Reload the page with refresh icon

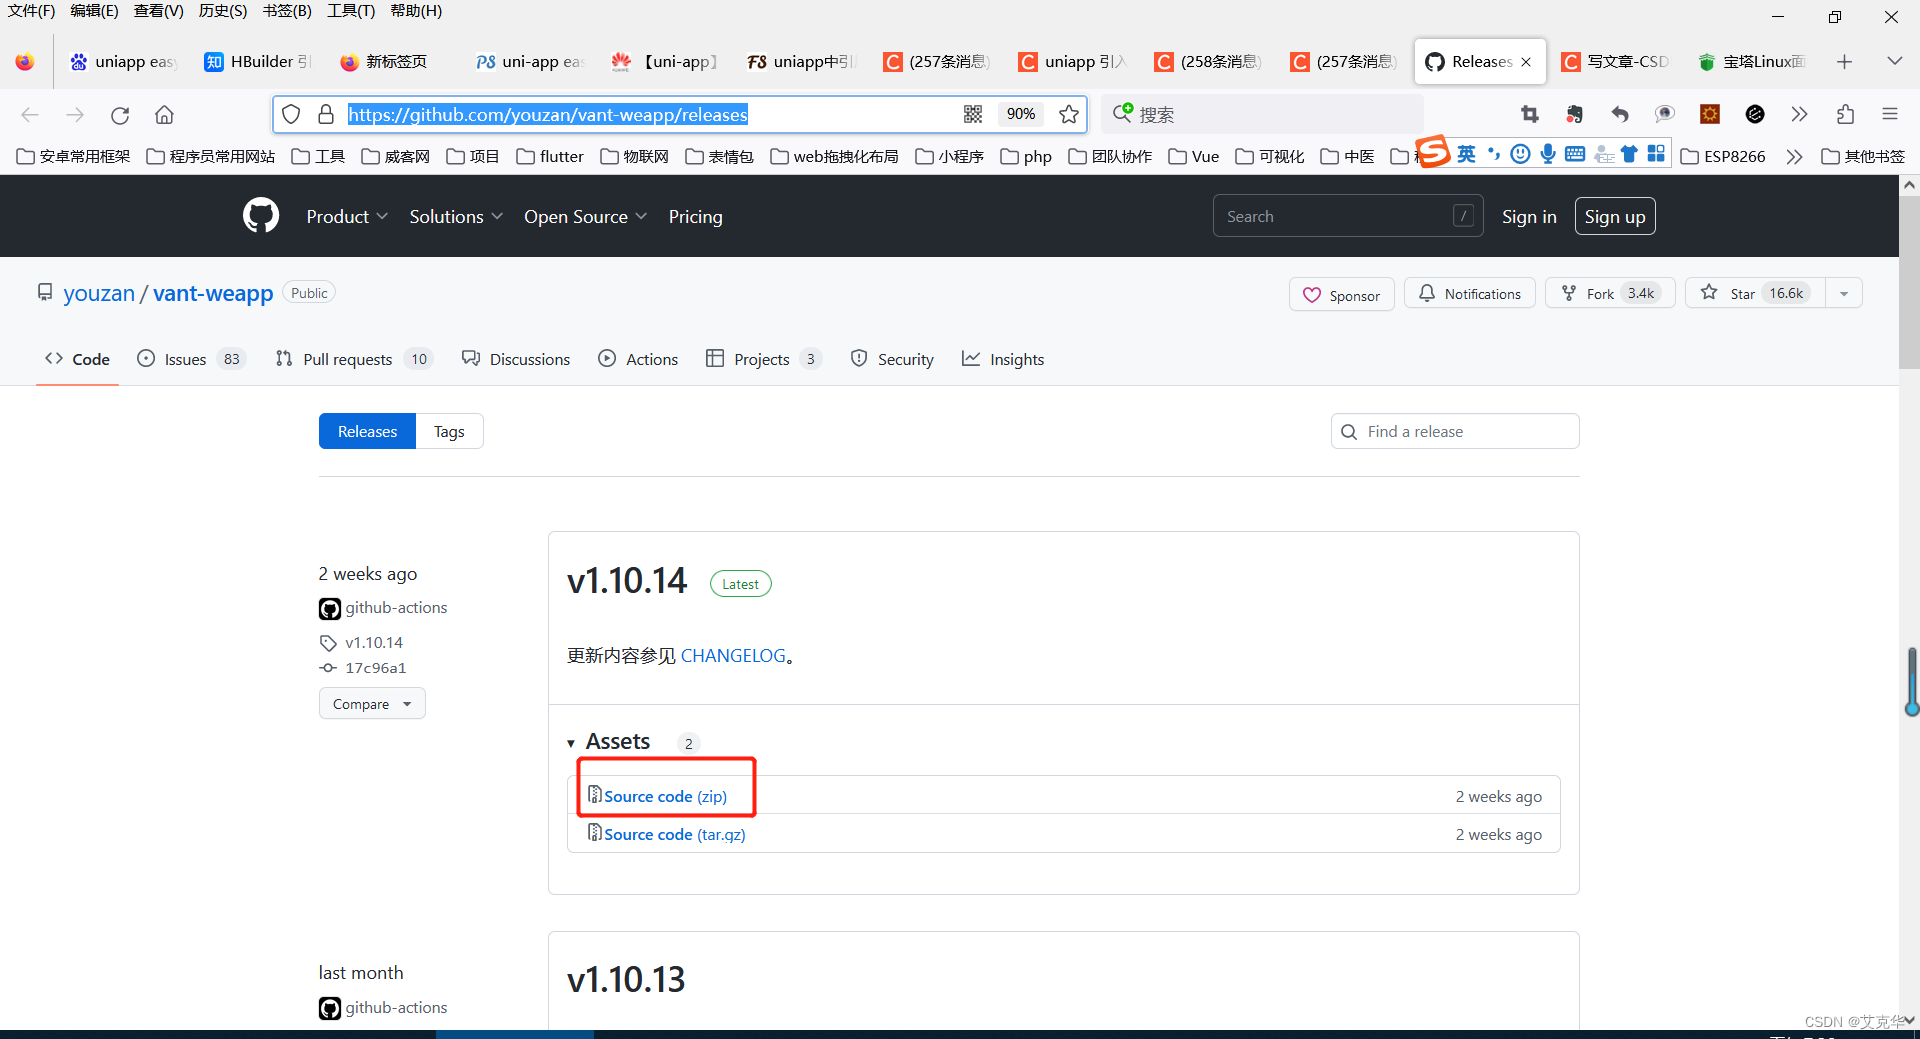(120, 115)
